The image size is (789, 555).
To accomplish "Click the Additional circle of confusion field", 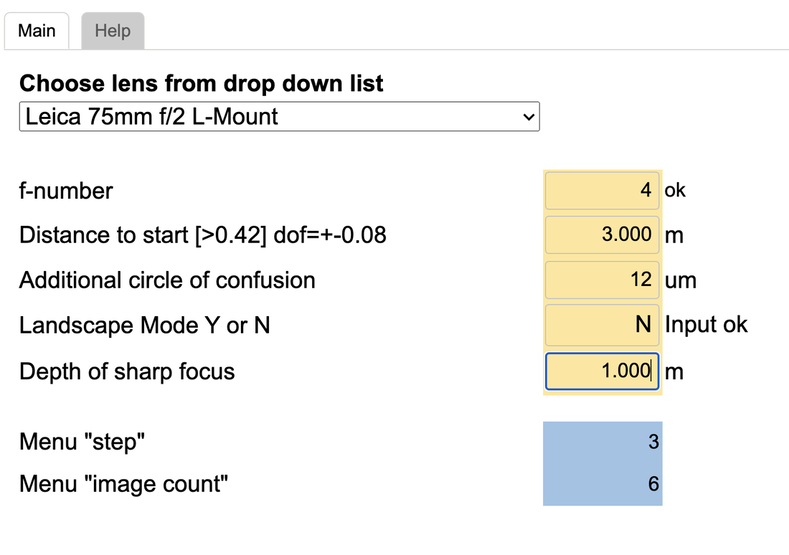I will tap(602, 280).
